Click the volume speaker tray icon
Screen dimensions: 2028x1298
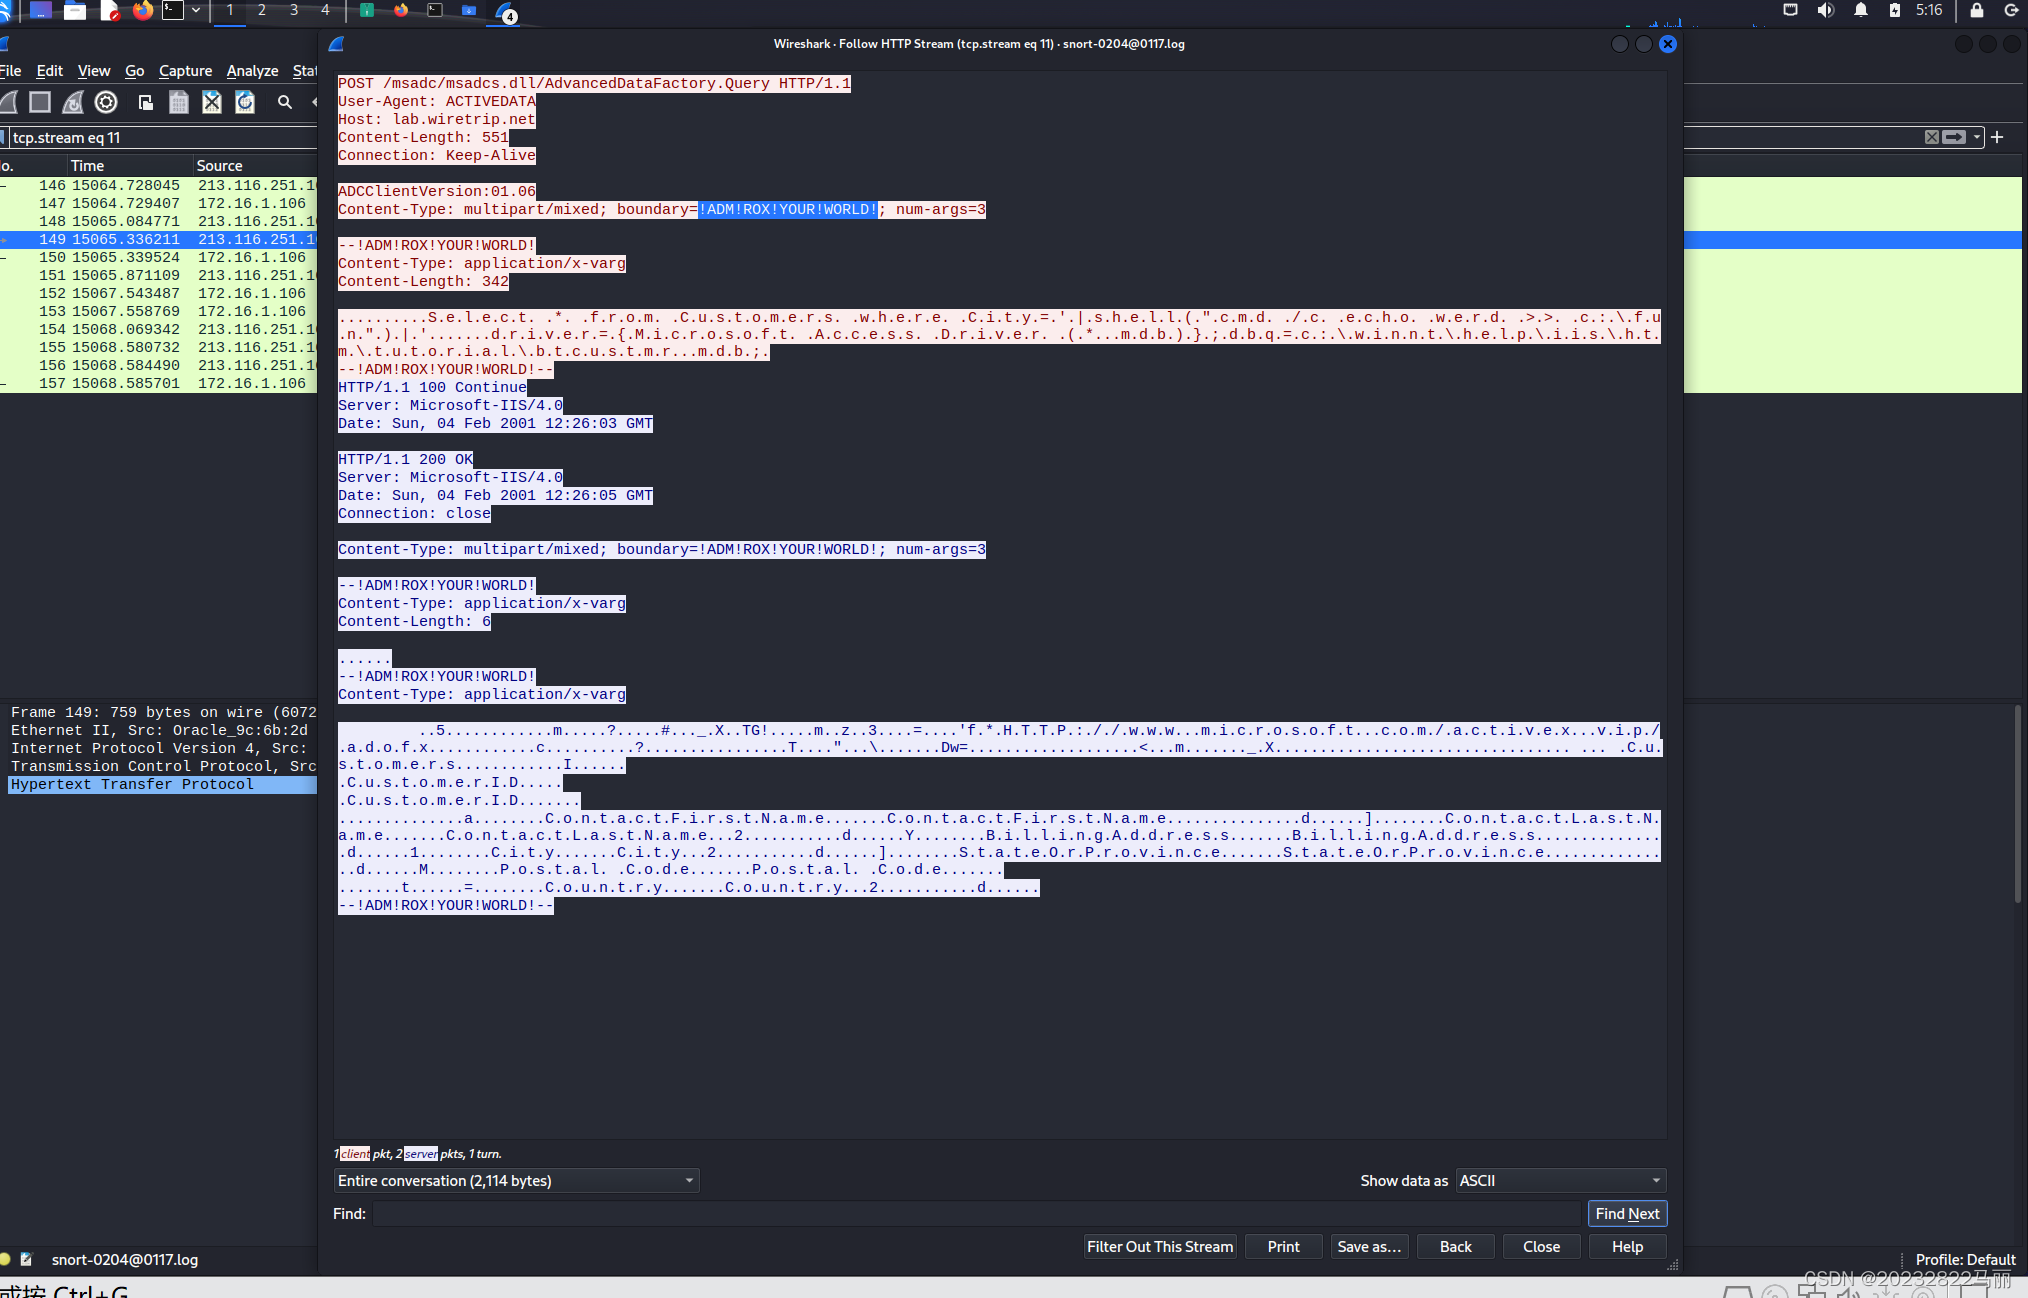tap(1825, 10)
